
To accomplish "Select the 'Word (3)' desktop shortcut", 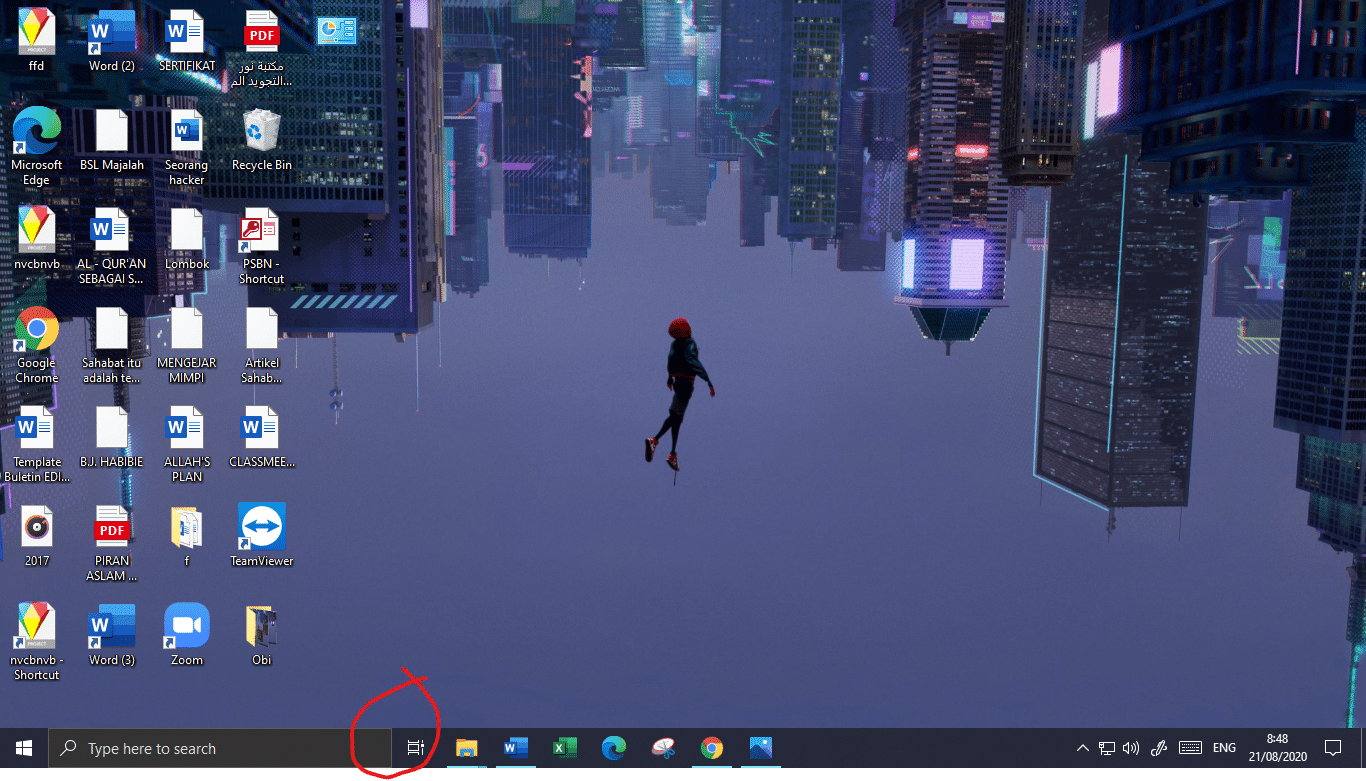I will tap(112, 634).
